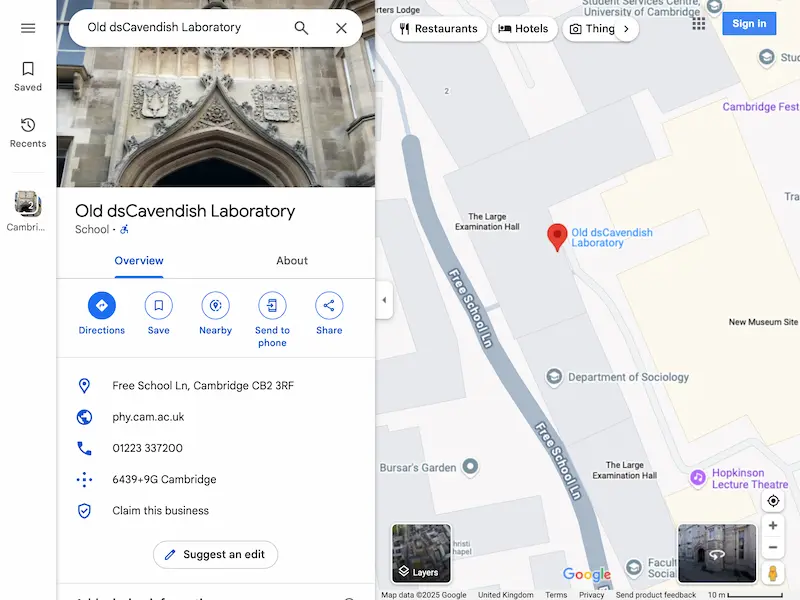Click the Directions button
Image resolution: width=800 pixels, height=600 pixels.
pyautogui.click(x=102, y=306)
